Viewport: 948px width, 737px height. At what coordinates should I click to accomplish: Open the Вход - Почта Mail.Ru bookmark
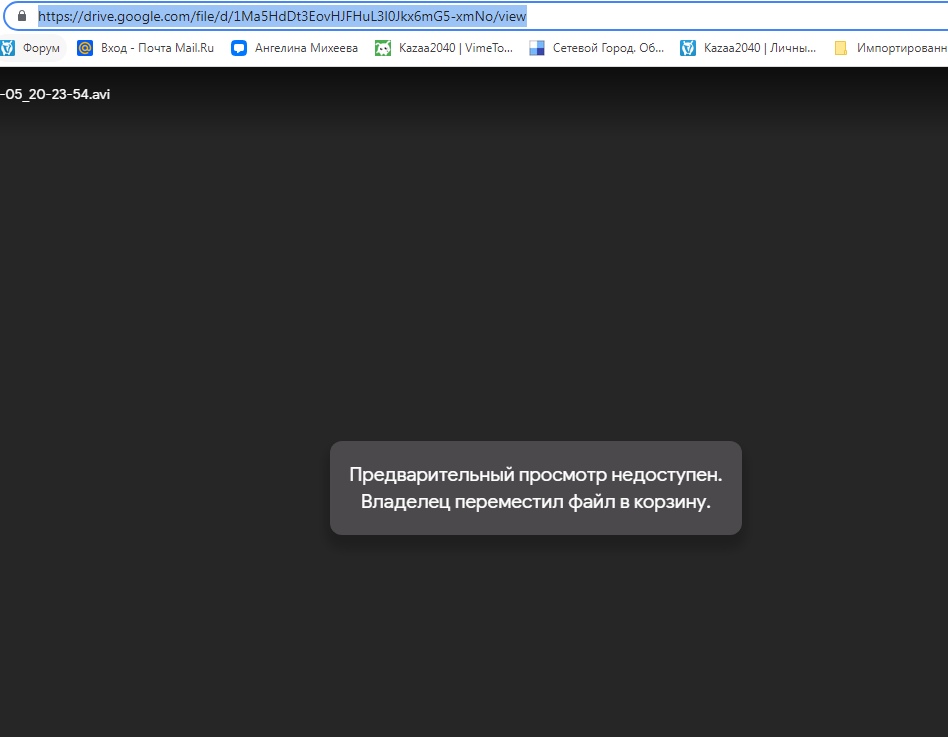tap(157, 48)
